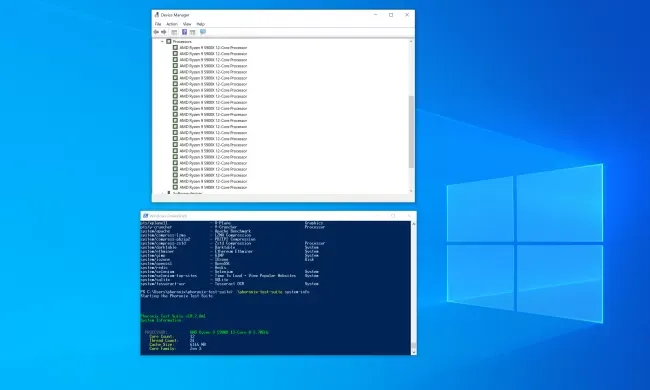Click the action pane toolbar icon beside Help icon

click(x=192, y=32)
